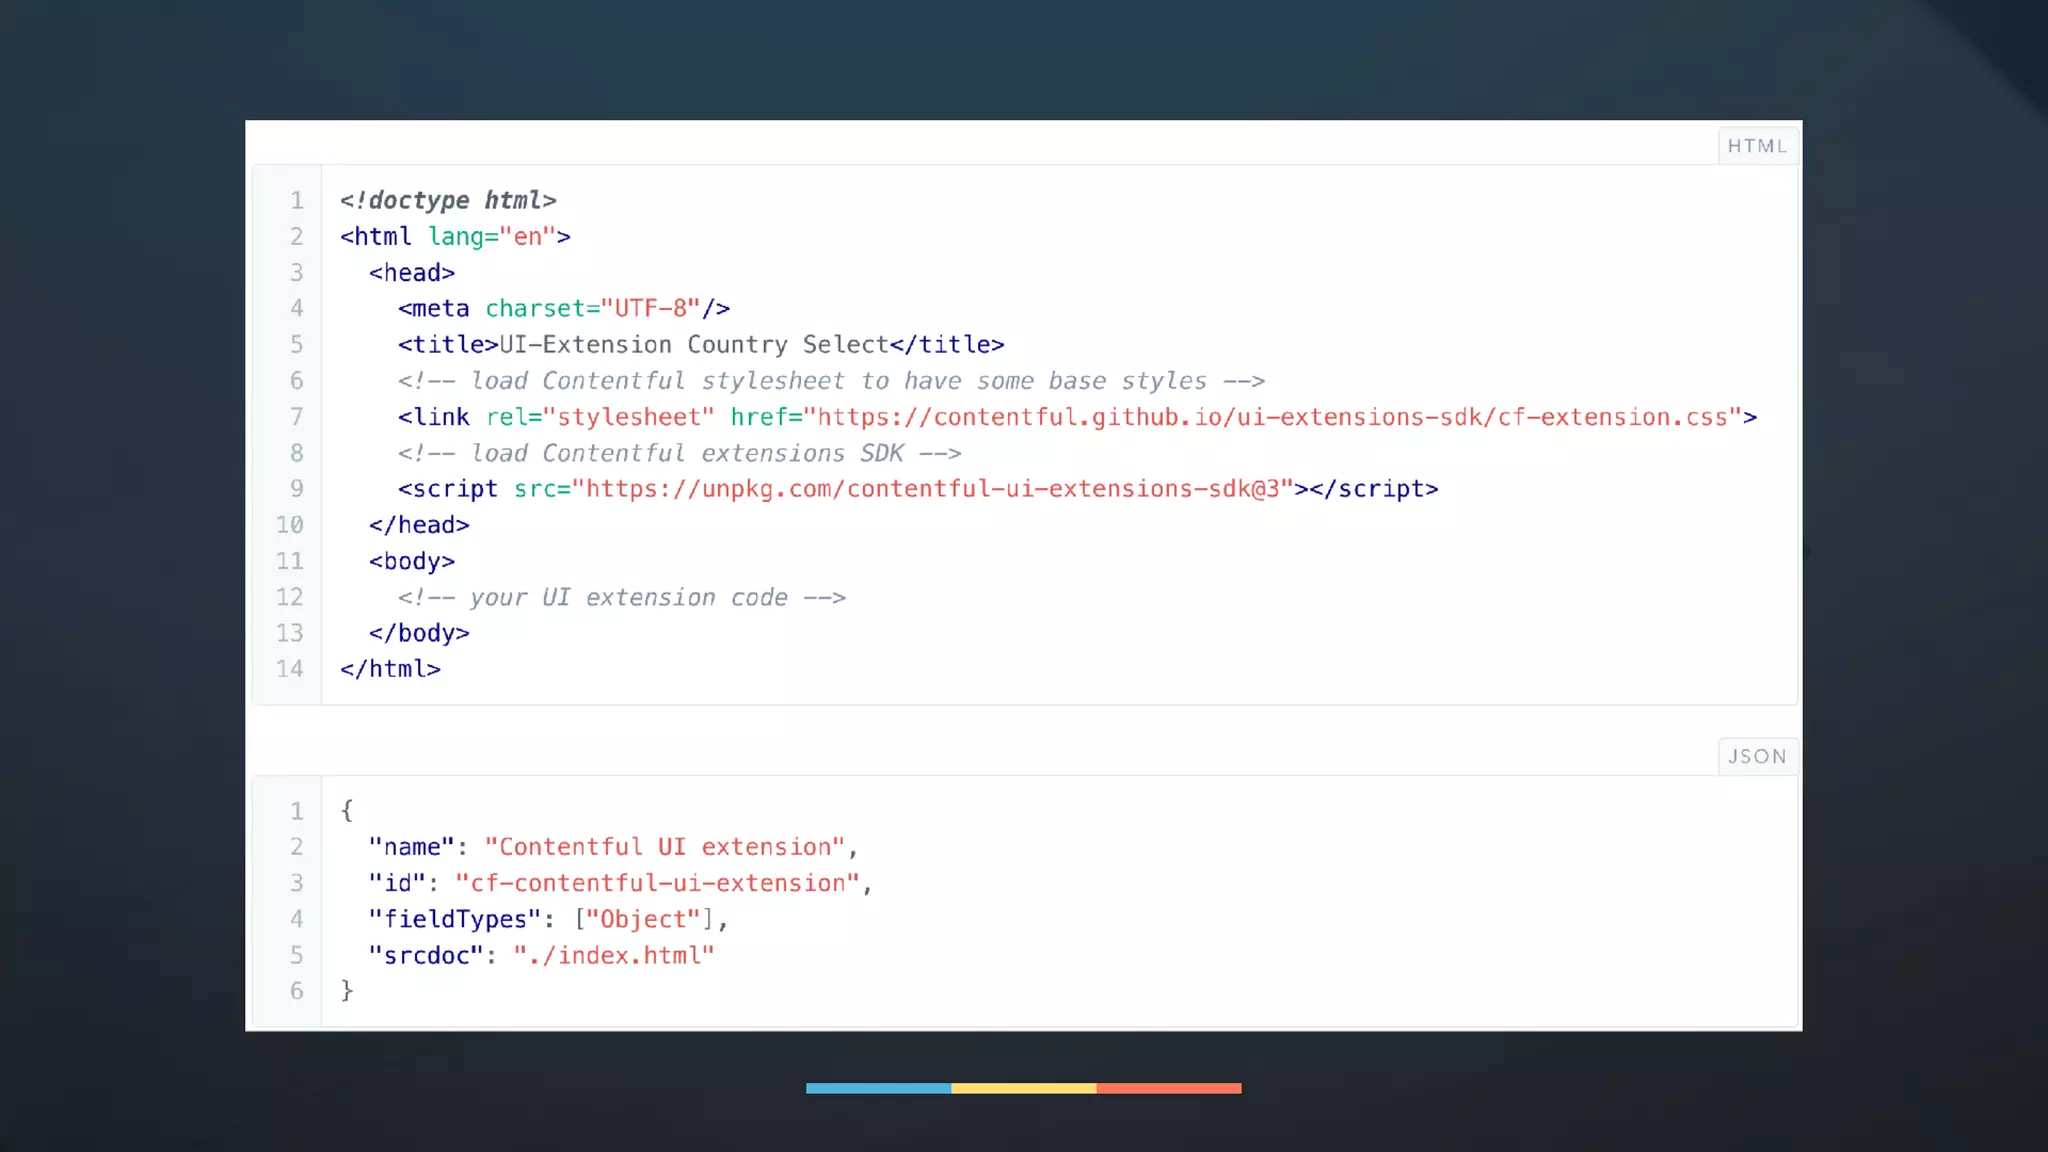Click the load Contentful extensions SDK comment
2048x1152 pixels.
point(679,453)
